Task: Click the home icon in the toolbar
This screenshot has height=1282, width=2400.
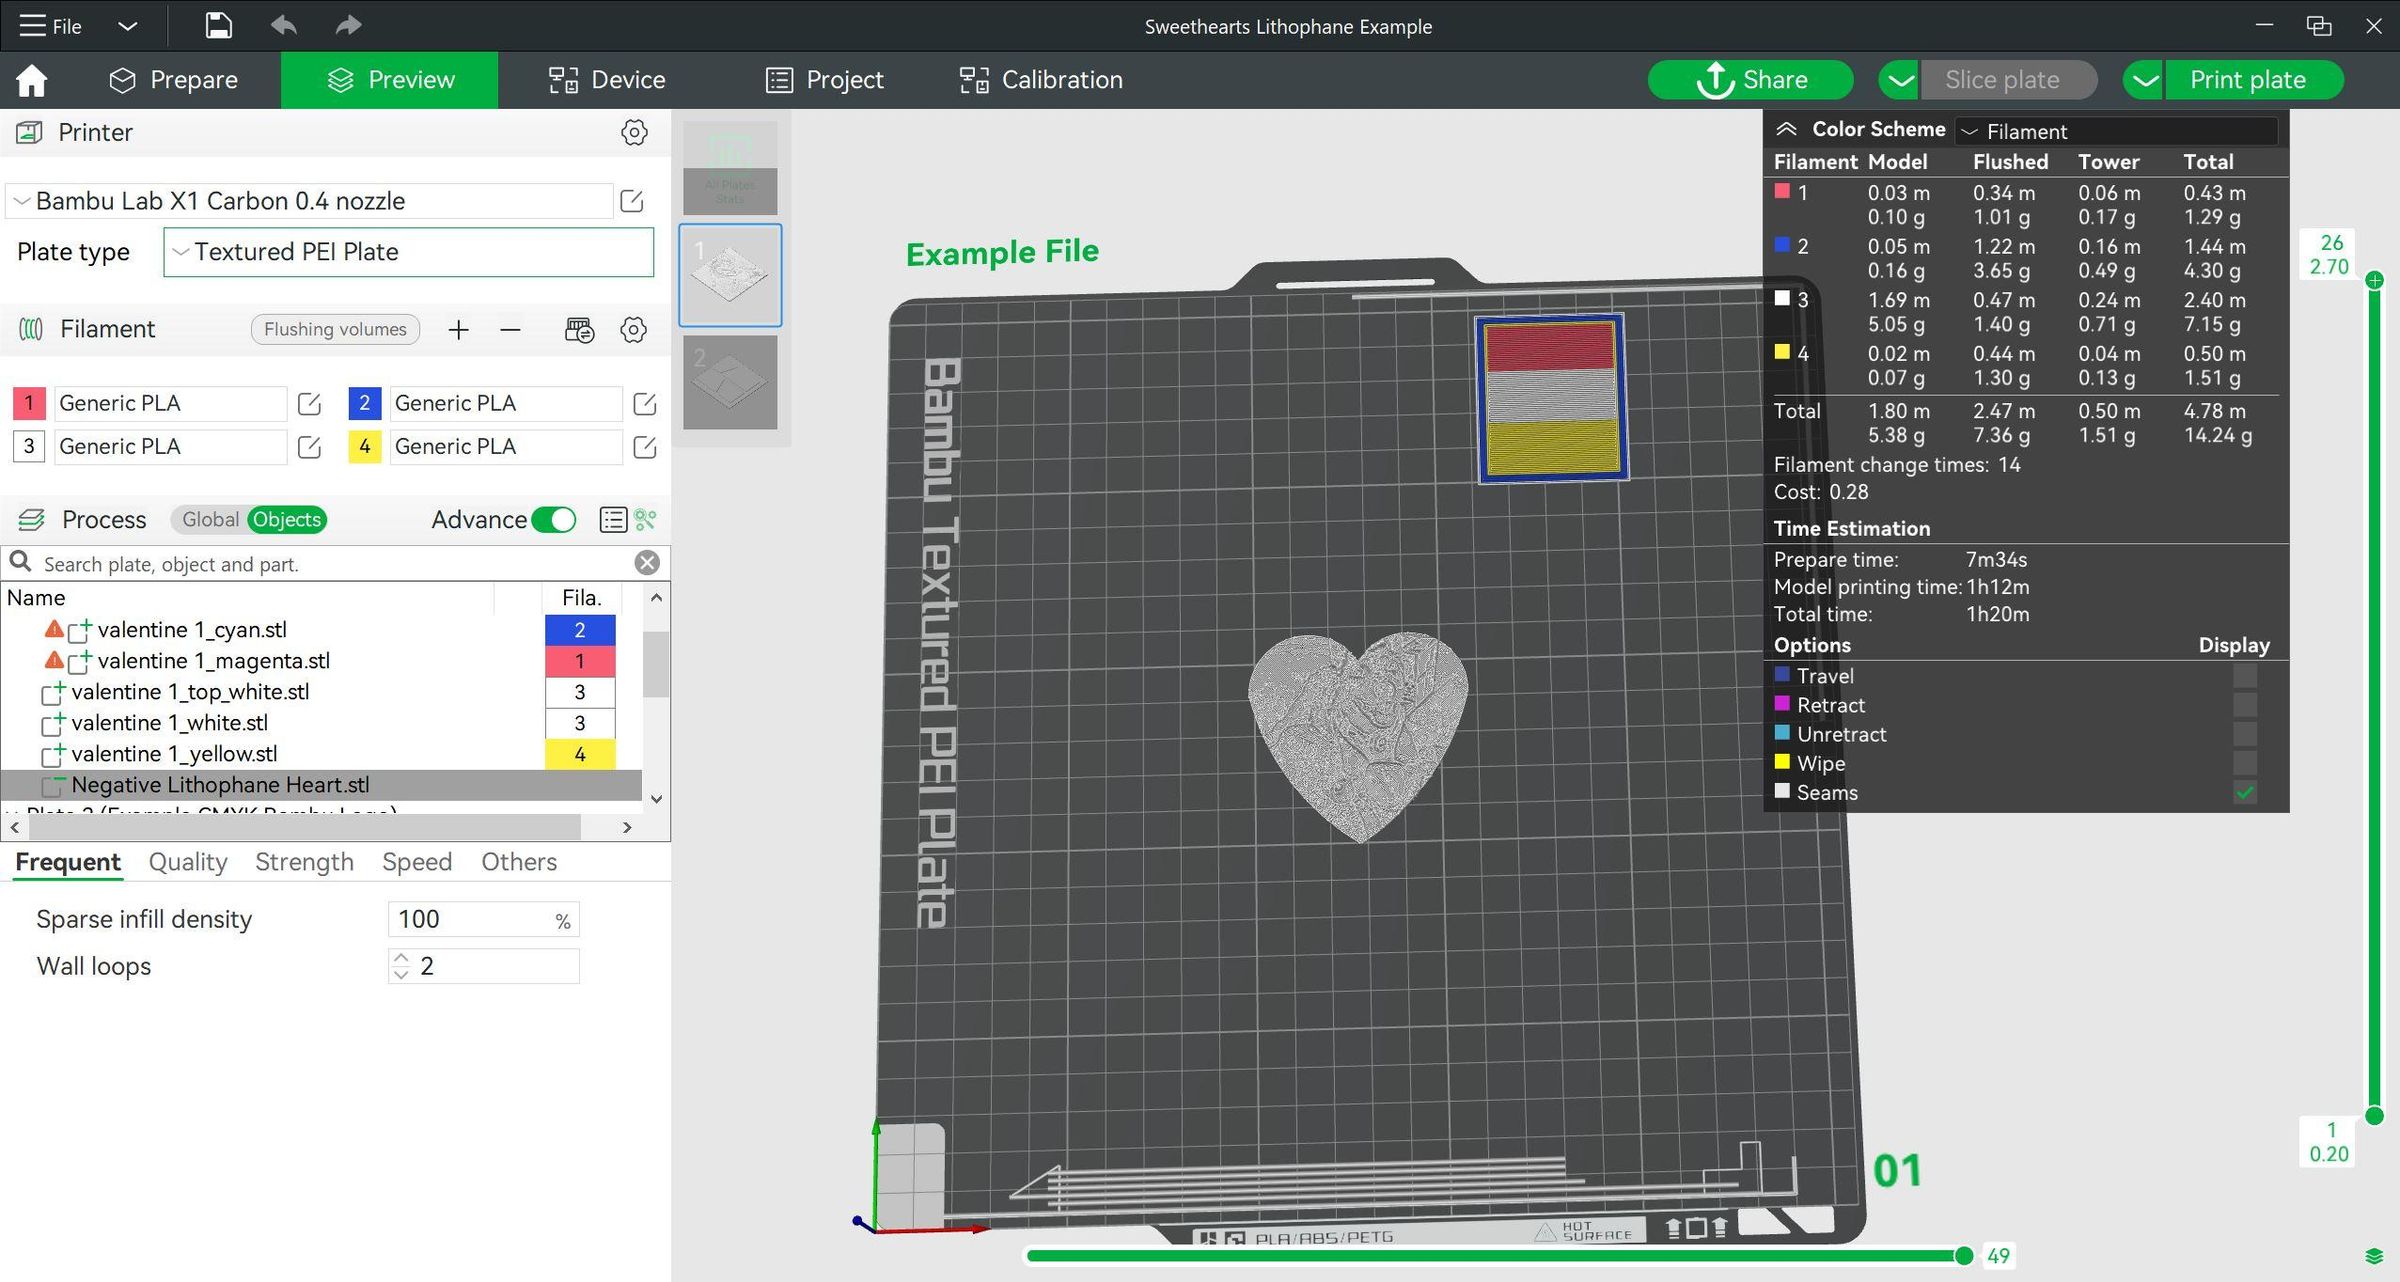Action: (31, 79)
